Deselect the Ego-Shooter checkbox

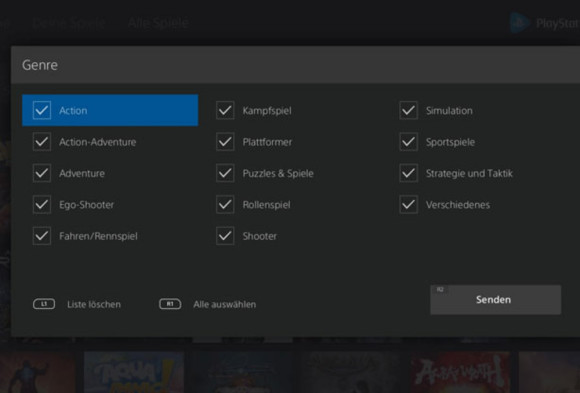click(42, 205)
